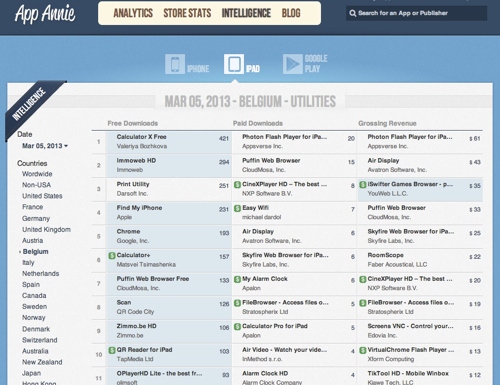This screenshot has height=385, width=500.
Task: Select Worldwide in the countries list
Action: (37, 174)
